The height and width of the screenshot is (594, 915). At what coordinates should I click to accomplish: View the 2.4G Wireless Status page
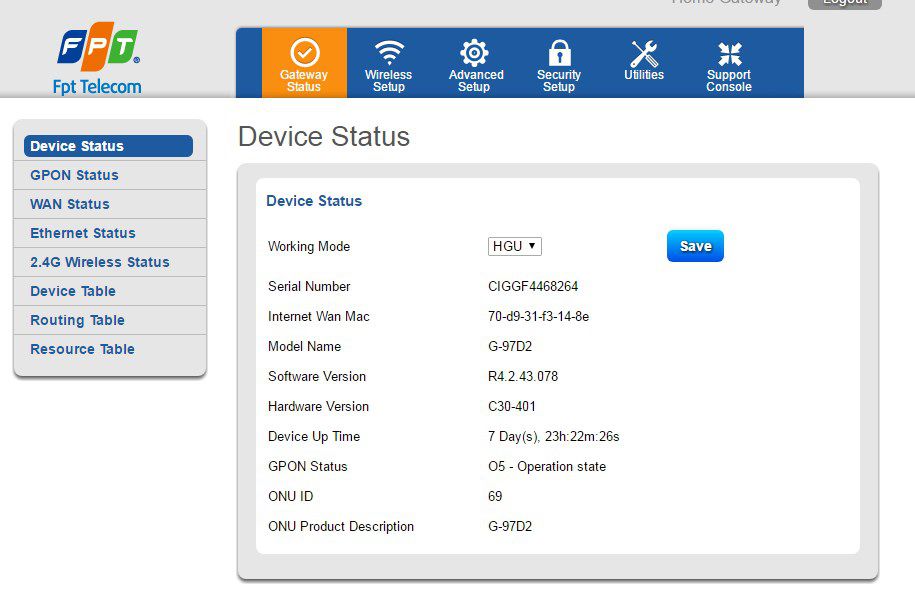[x=100, y=262]
